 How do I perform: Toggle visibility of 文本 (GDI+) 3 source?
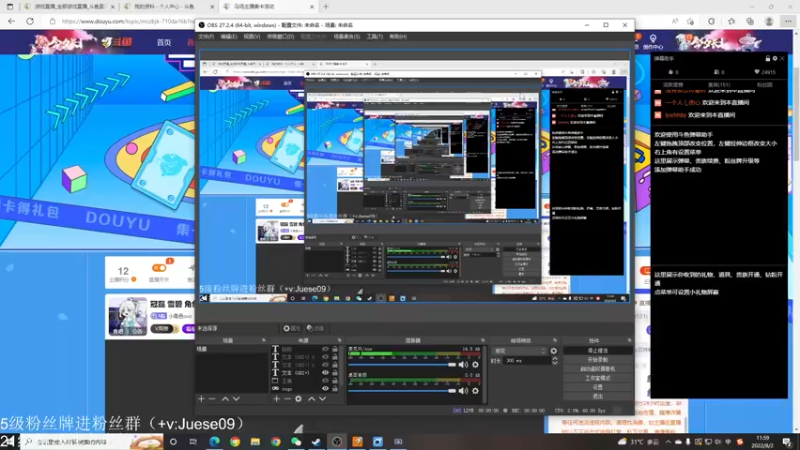[x=325, y=357]
